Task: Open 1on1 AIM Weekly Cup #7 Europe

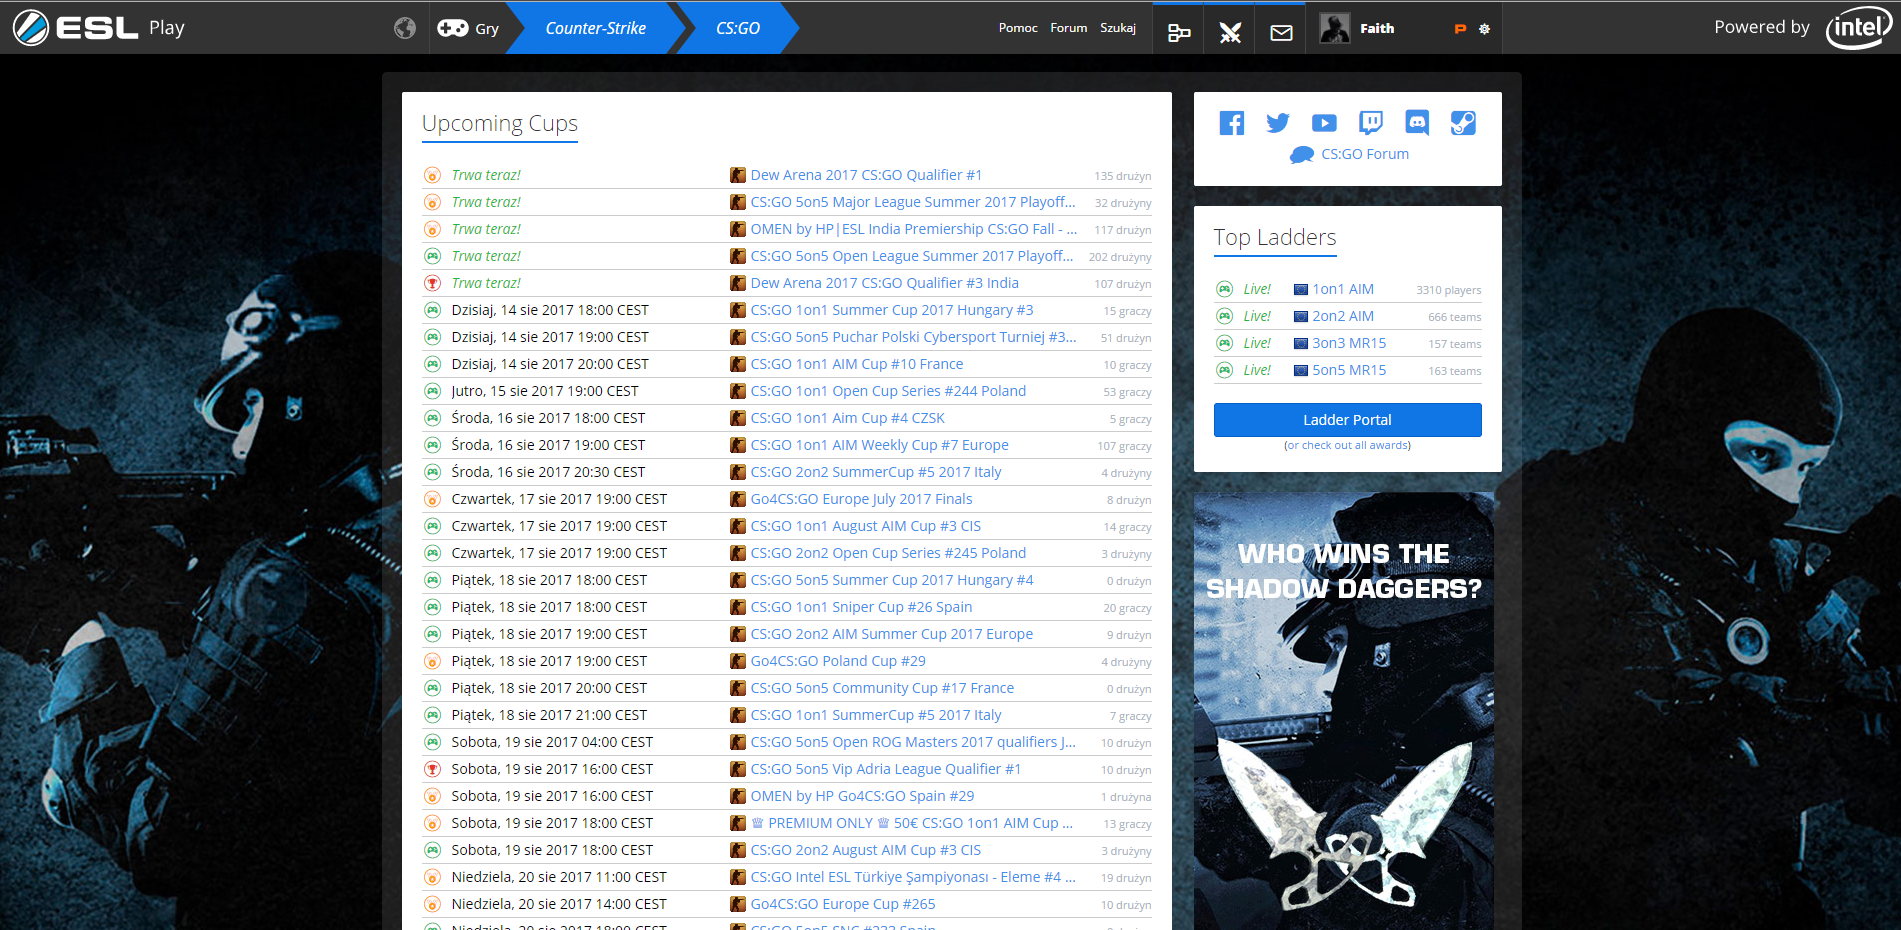Action: [x=879, y=445]
